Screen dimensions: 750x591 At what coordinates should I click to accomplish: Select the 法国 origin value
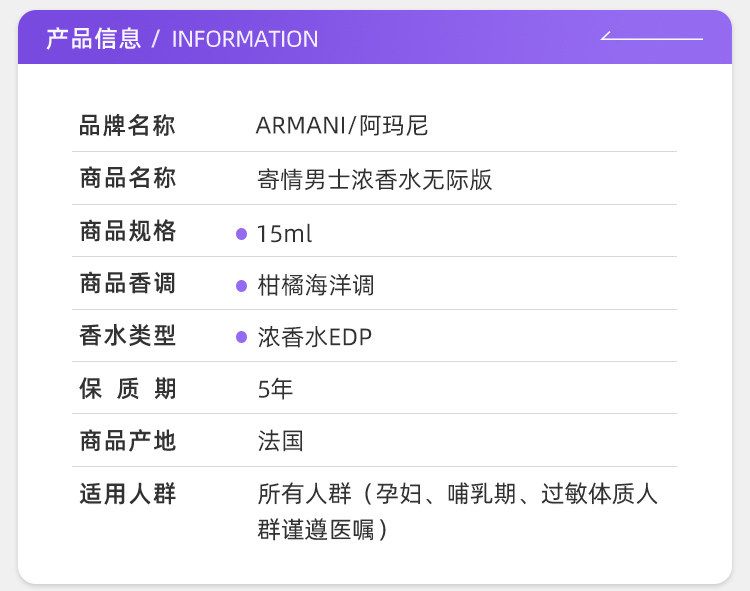pyautogui.click(x=280, y=441)
